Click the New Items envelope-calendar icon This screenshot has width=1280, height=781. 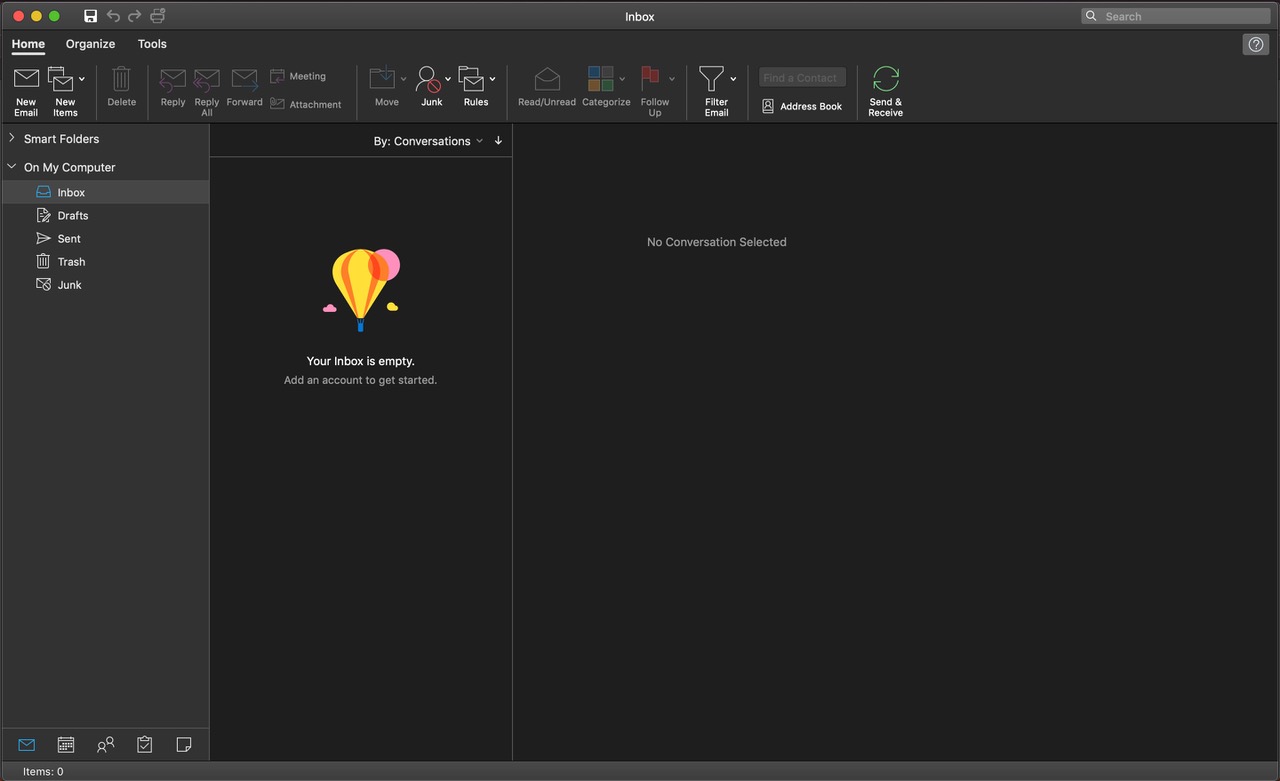[x=62, y=79]
